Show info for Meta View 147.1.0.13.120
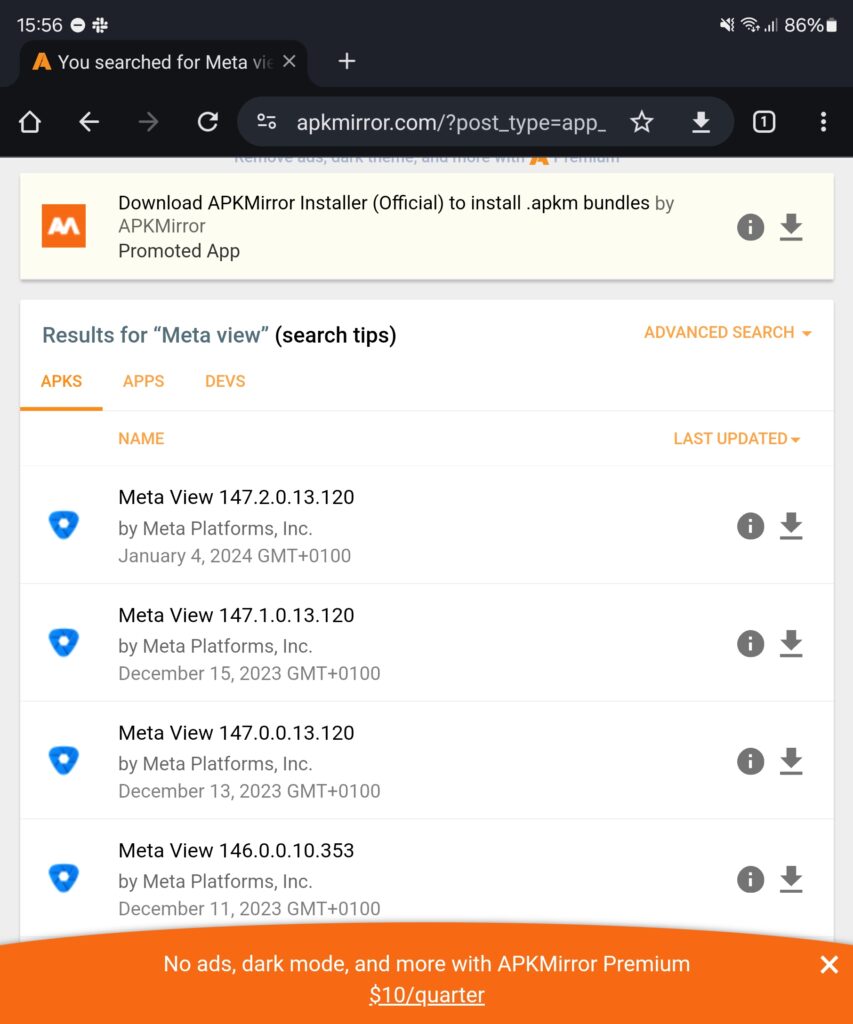 pos(750,644)
